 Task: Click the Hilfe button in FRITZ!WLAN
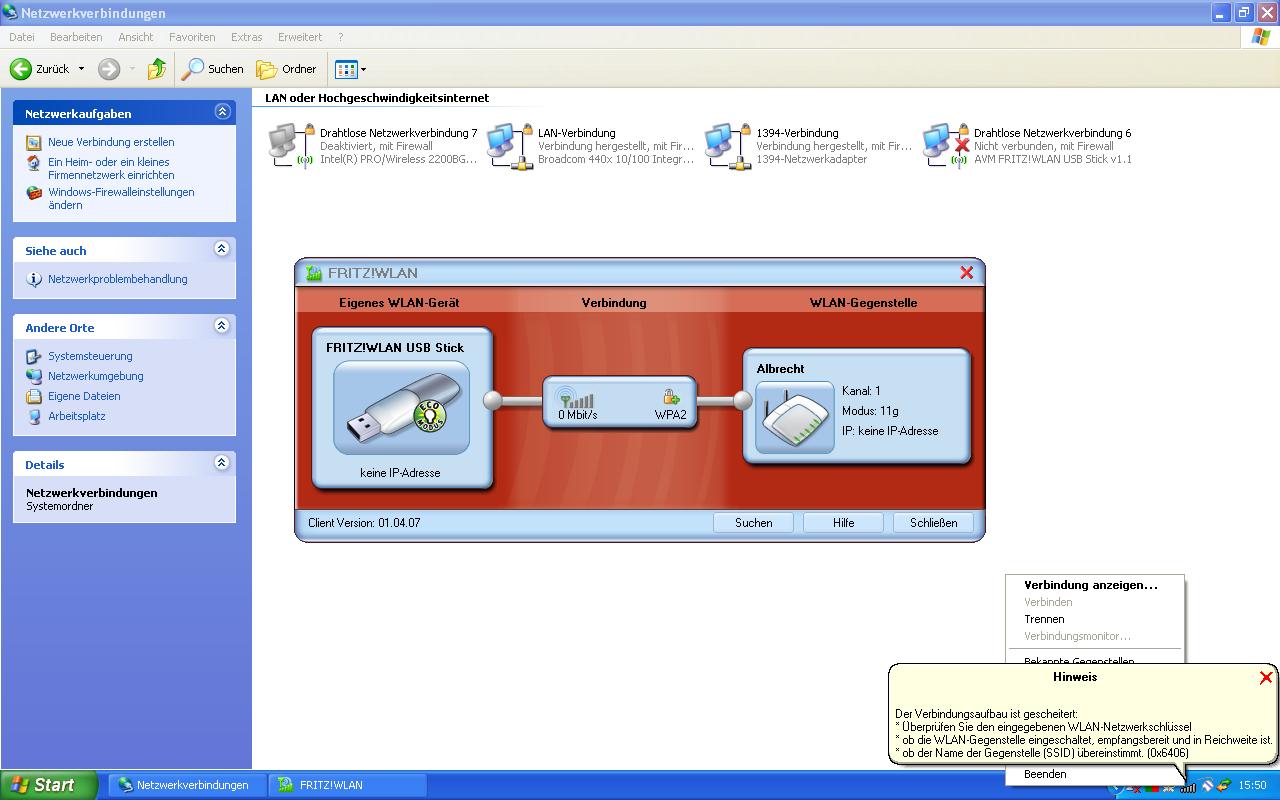(x=843, y=523)
